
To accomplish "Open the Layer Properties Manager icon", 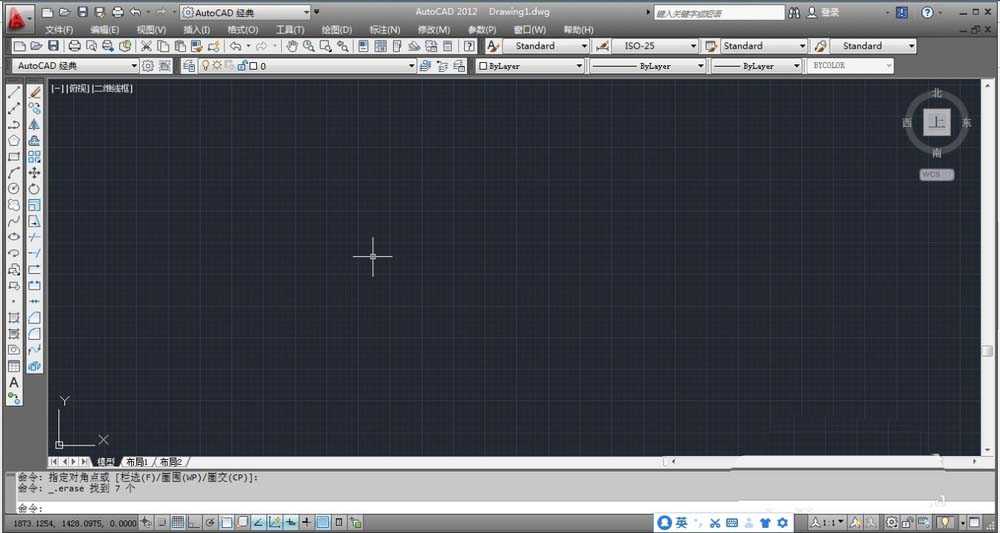I will tap(189, 66).
